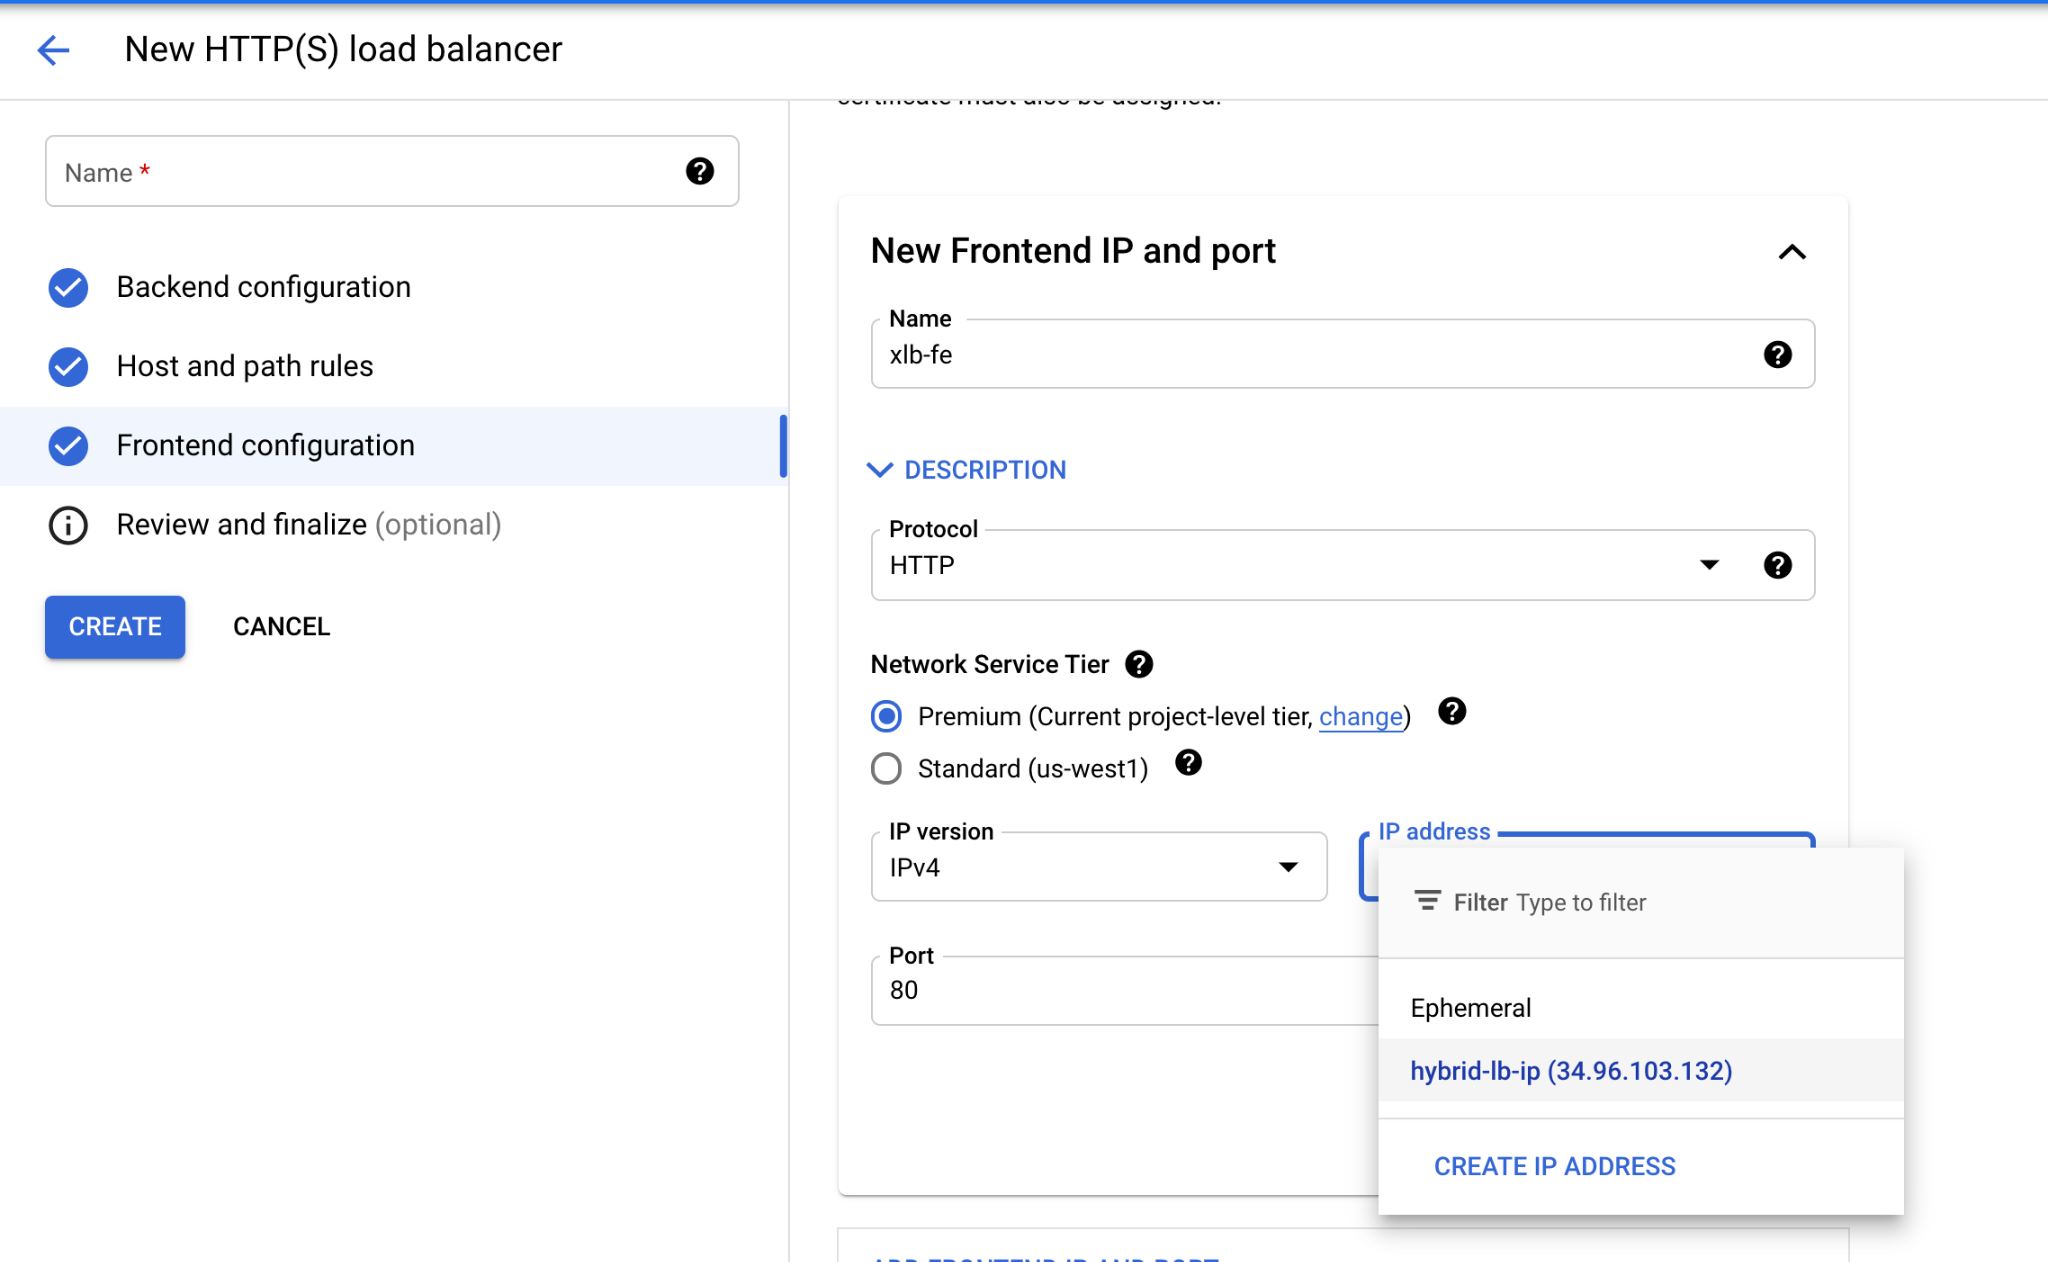
Task: Collapse New Frontend IP and port panel
Action: point(1791,252)
